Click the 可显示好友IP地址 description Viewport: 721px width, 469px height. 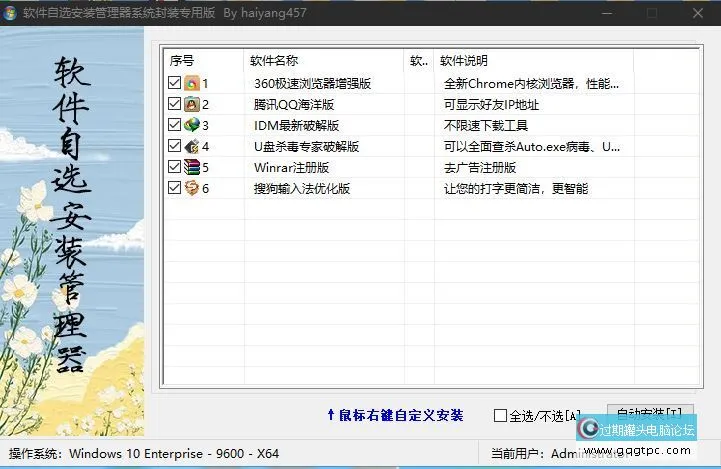pos(491,105)
